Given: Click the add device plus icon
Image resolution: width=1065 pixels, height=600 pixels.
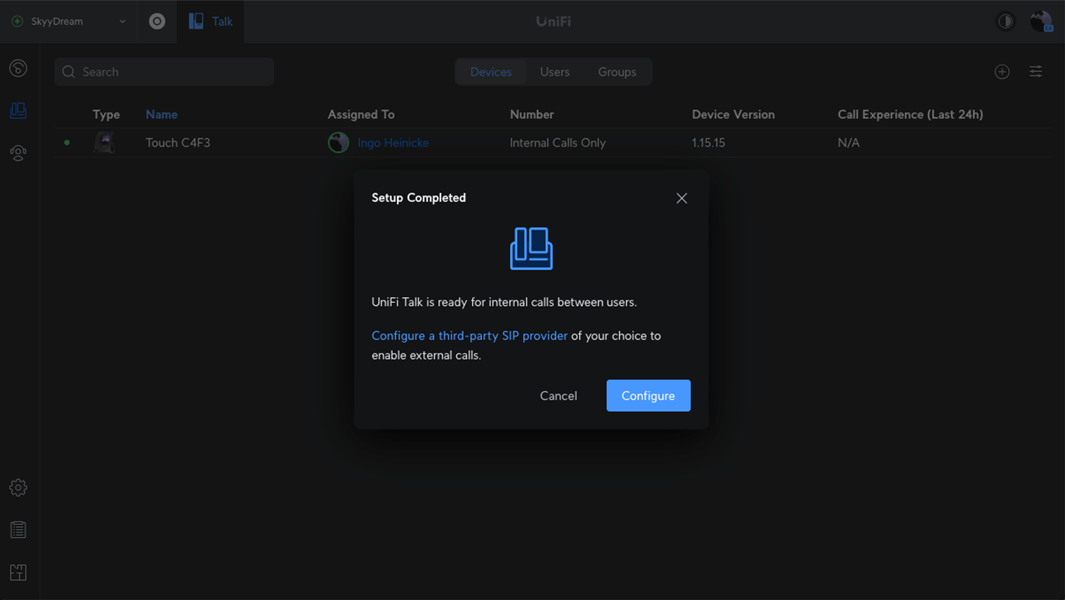Looking at the screenshot, I should [1002, 72].
